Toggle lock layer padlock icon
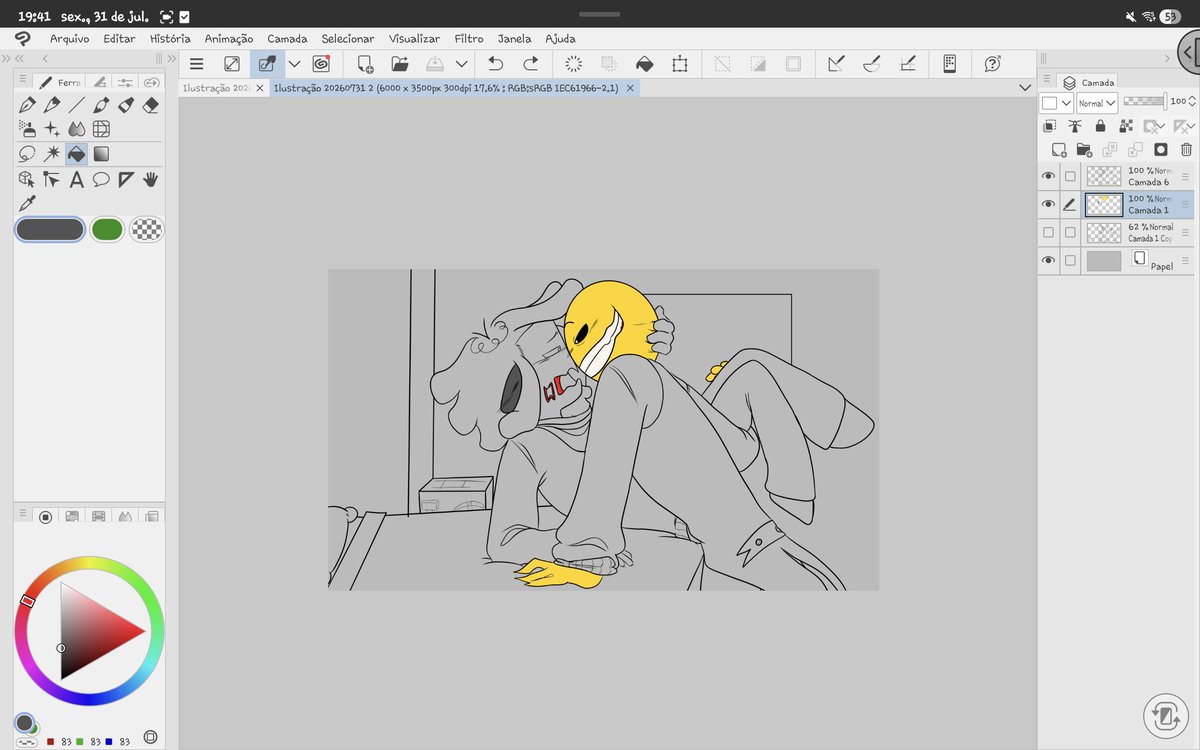 (1100, 126)
